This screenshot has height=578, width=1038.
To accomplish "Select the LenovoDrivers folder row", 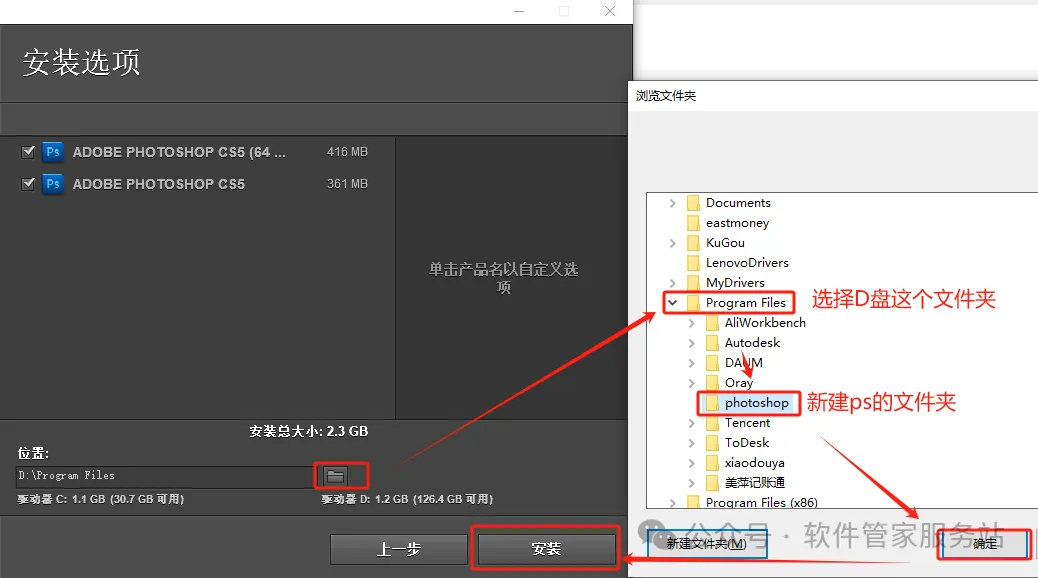I will click(747, 262).
